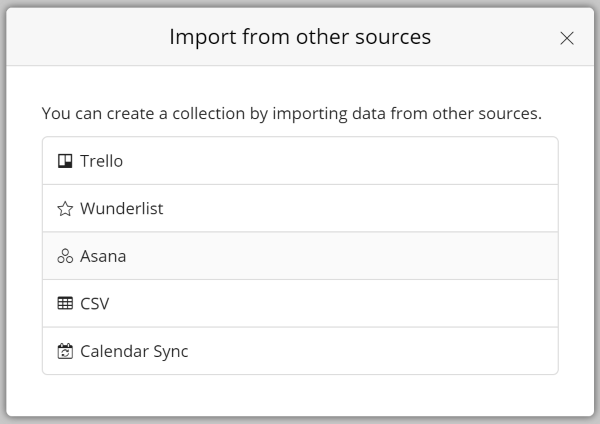Click empty space in the Calendar Sync row
The image size is (600, 424).
coord(373,351)
